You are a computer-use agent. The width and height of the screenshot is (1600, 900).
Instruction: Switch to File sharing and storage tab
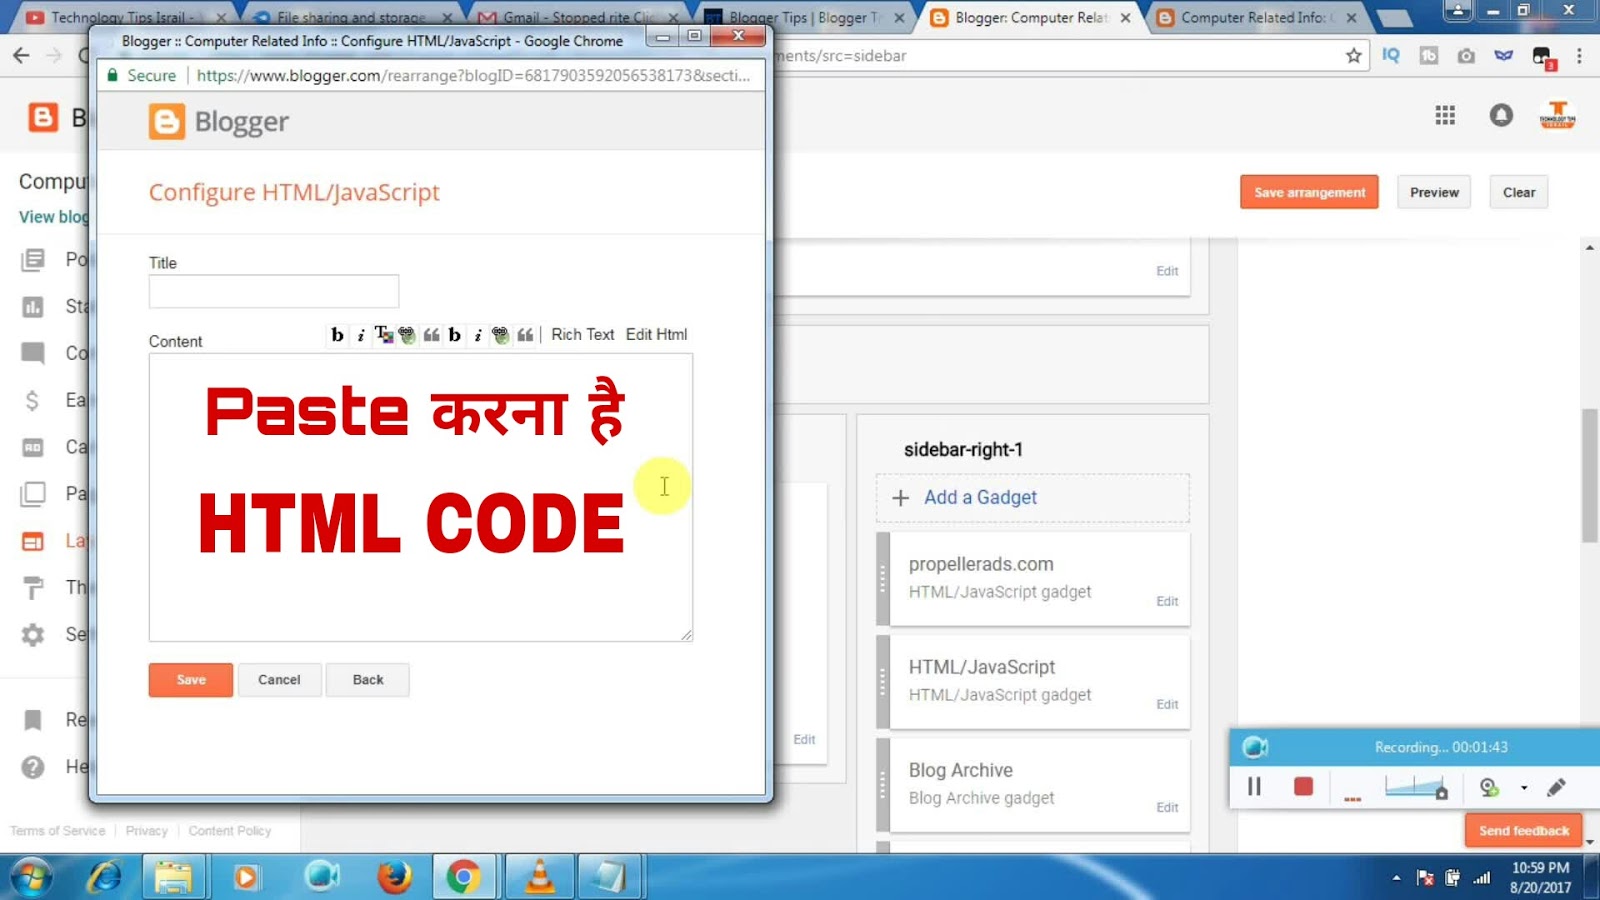pyautogui.click(x=352, y=17)
